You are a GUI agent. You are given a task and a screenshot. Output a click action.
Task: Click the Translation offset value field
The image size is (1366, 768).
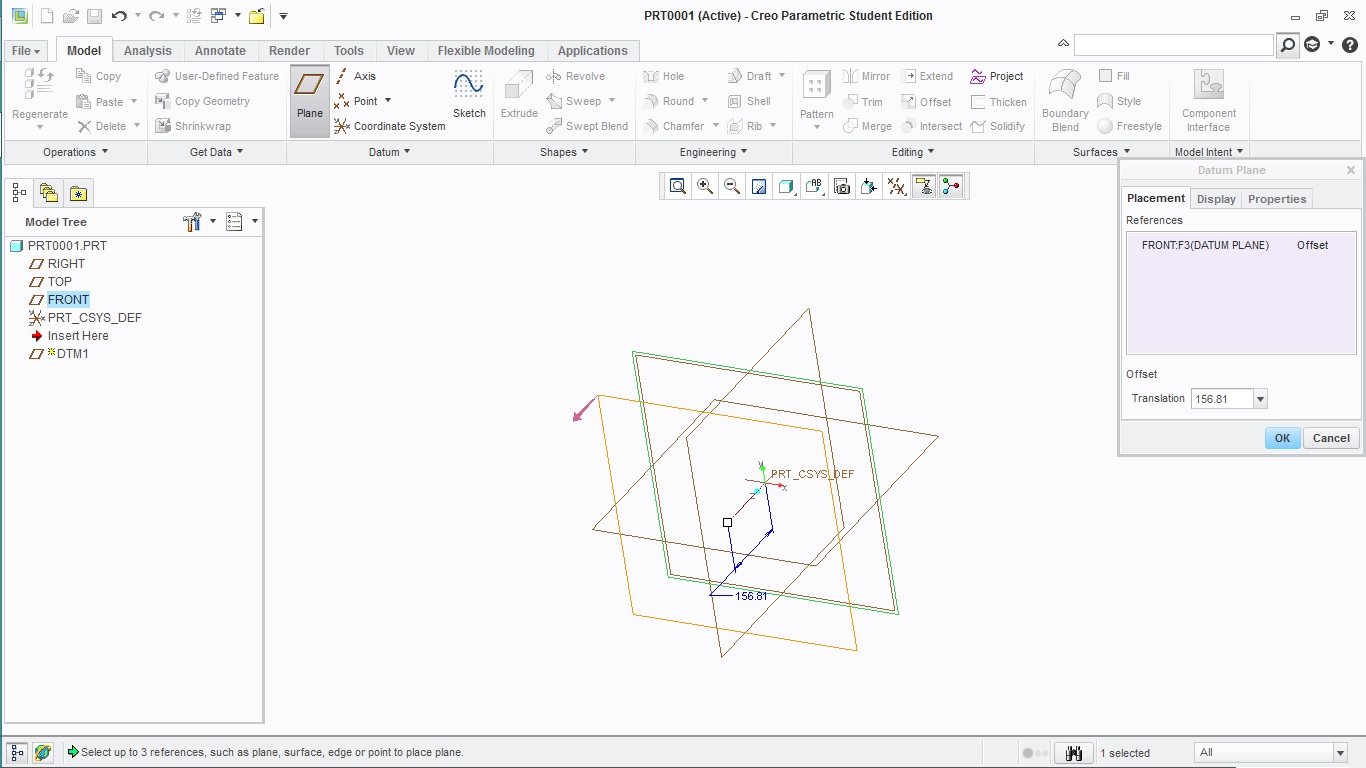tap(1222, 399)
